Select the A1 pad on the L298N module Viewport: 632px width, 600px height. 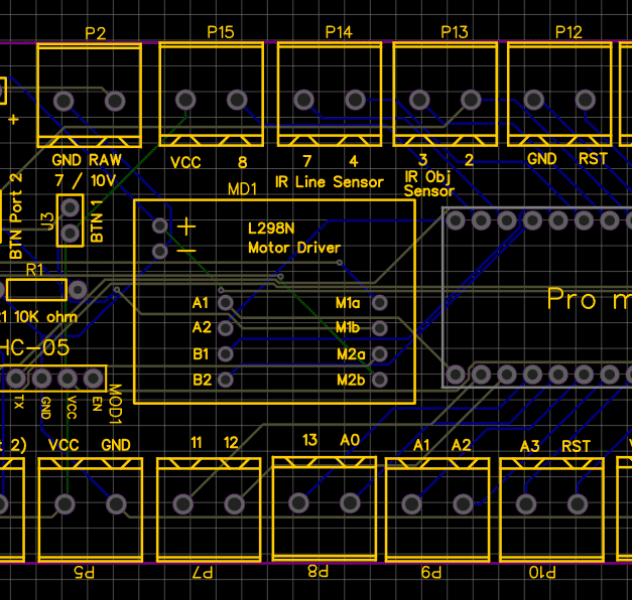pyautogui.click(x=226, y=303)
